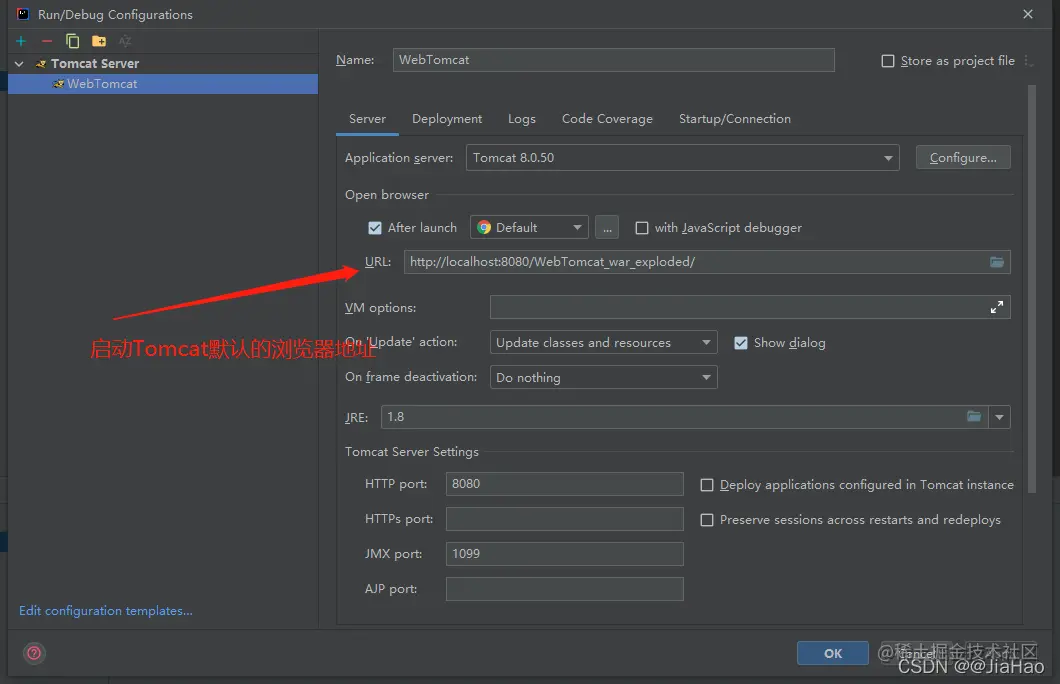Select WebTomcat configuration in the tree
The image size is (1060, 684).
pyautogui.click(x=162, y=84)
